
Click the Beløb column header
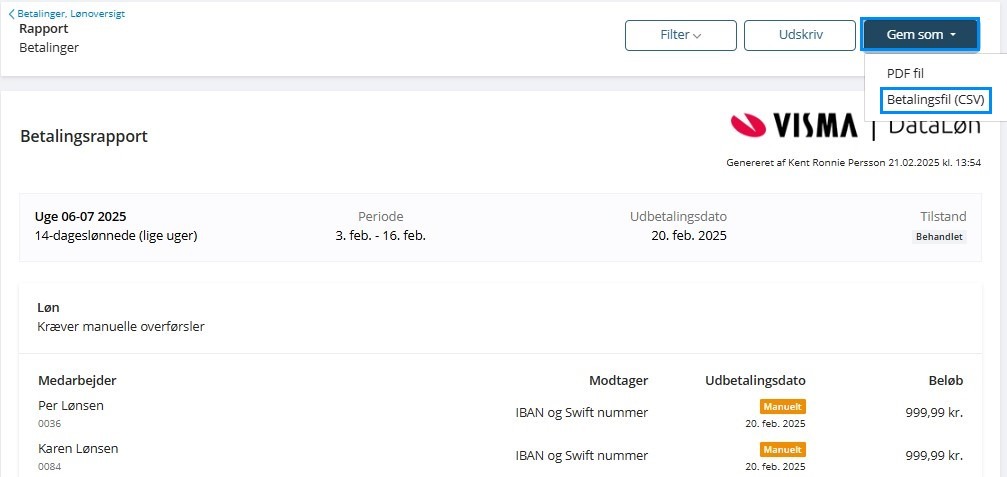pos(945,380)
